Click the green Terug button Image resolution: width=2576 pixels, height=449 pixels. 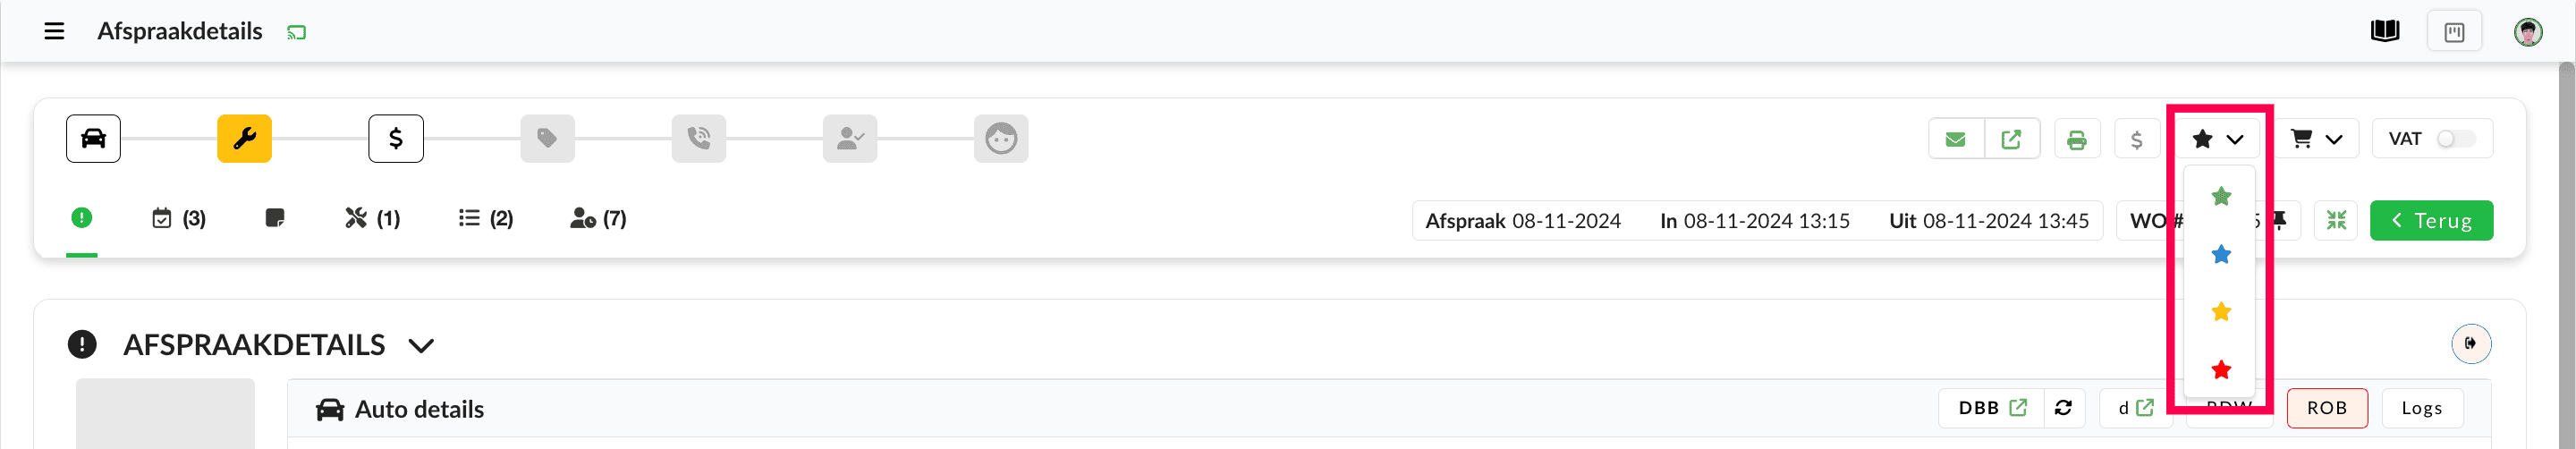(2430, 220)
